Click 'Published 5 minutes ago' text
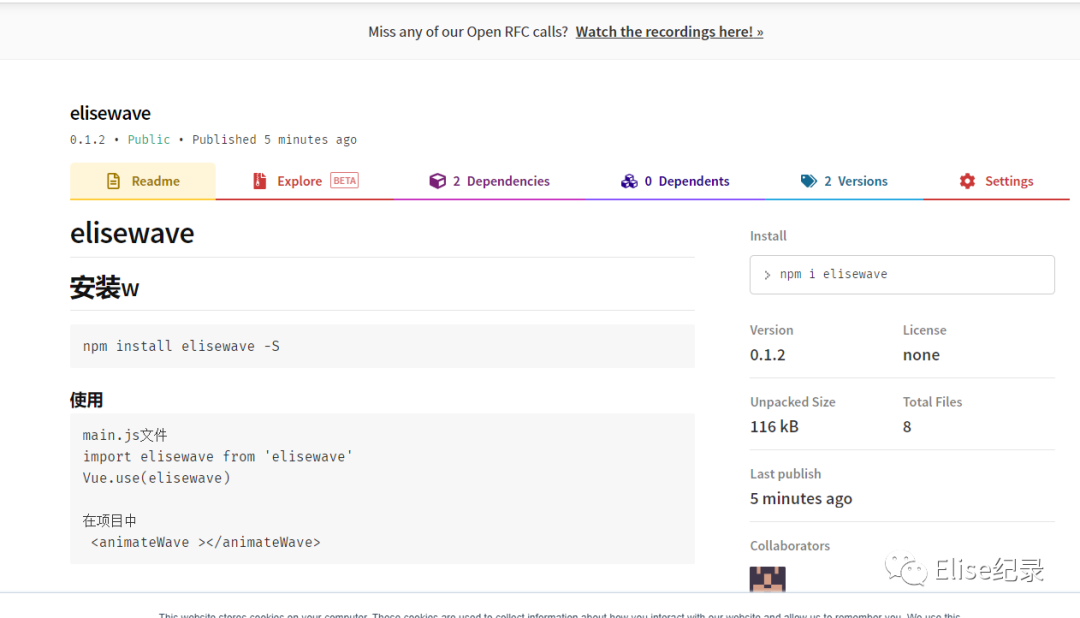Image resolution: width=1080 pixels, height=618 pixels. [x=274, y=139]
